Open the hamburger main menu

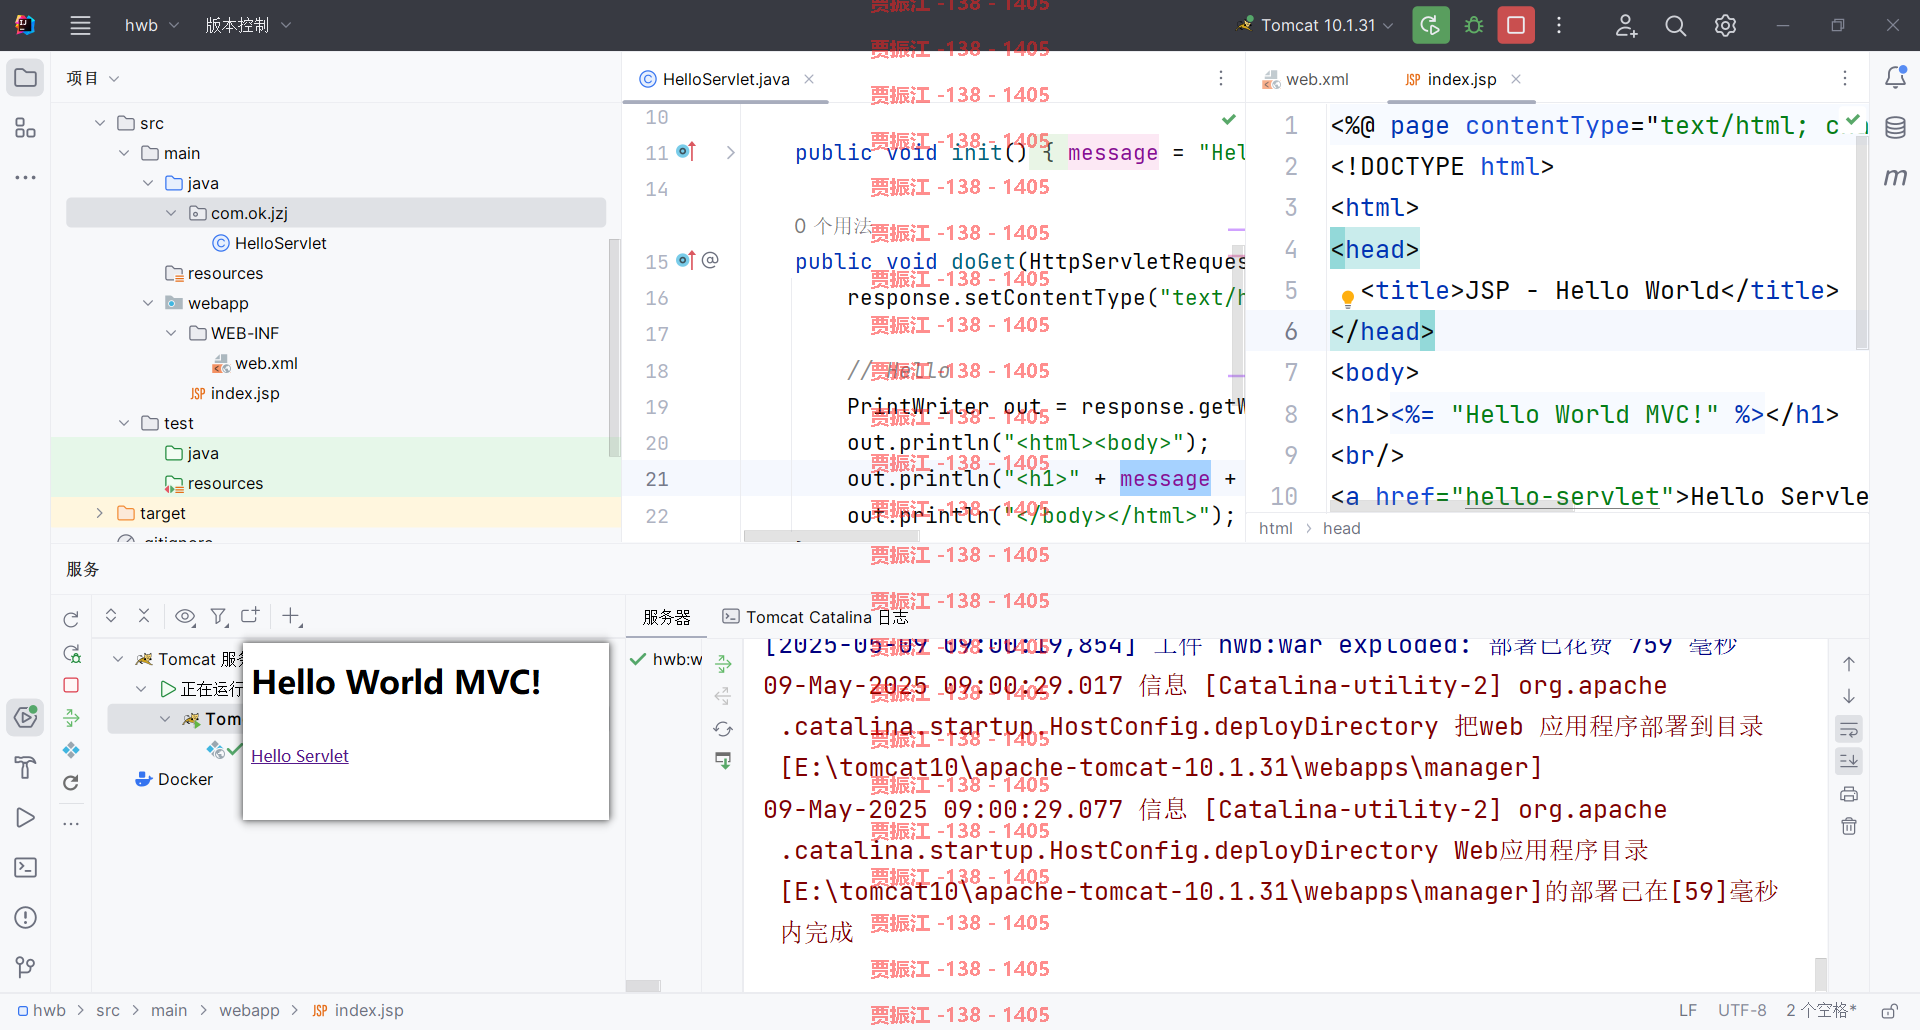[x=80, y=26]
